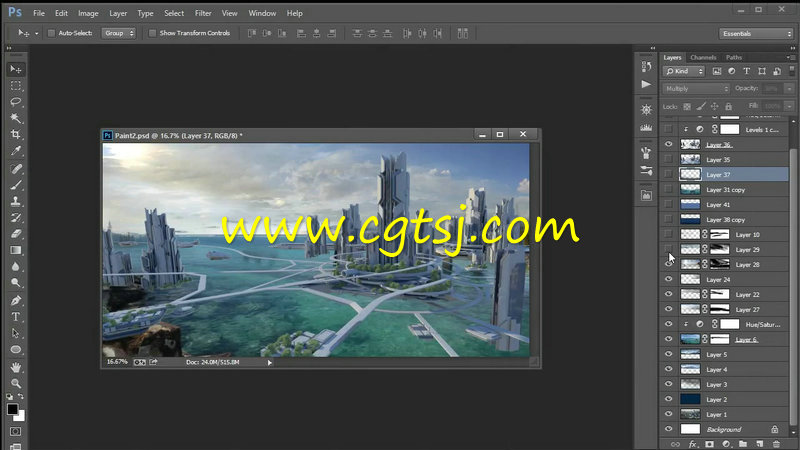Select the Eyedropper tool
The height and width of the screenshot is (450, 800).
pos(16,151)
